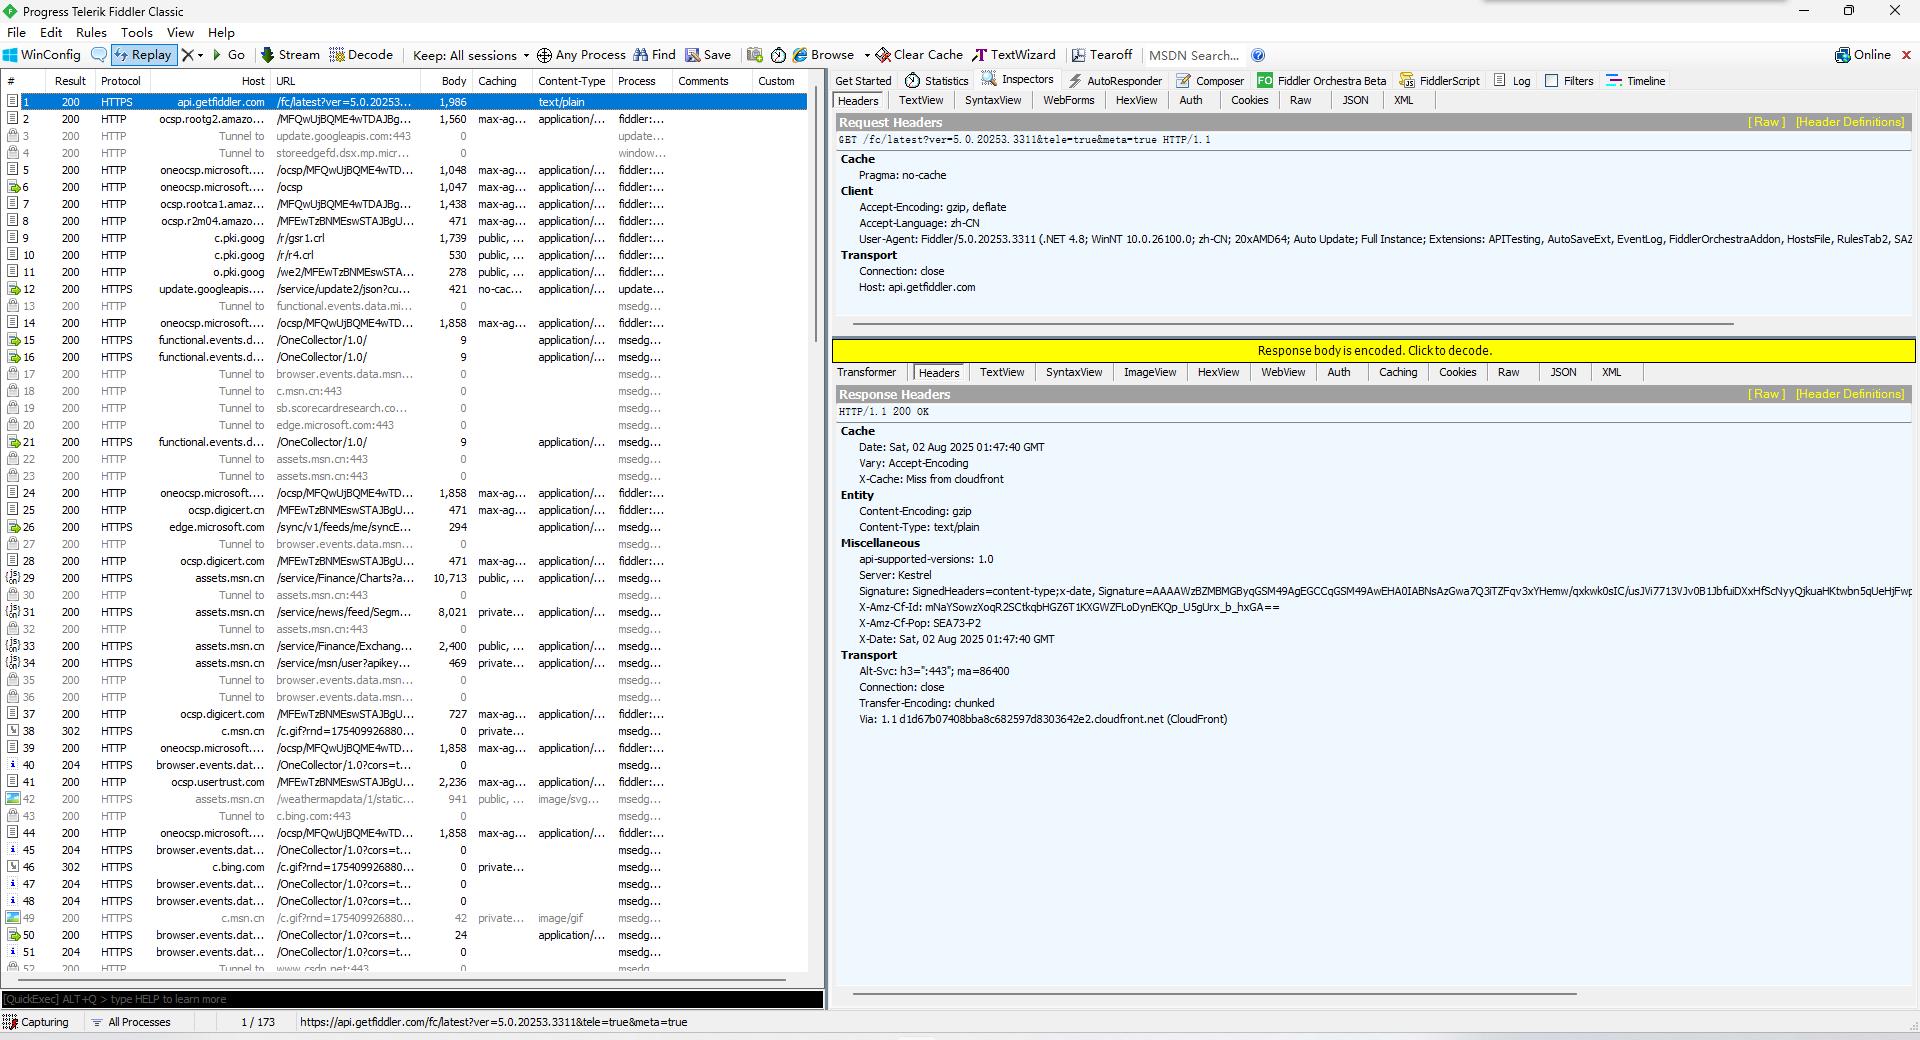The image size is (1920, 1040).
Task: Save sessions using Save toolbar icon
Action: click(x=708, y=55)
